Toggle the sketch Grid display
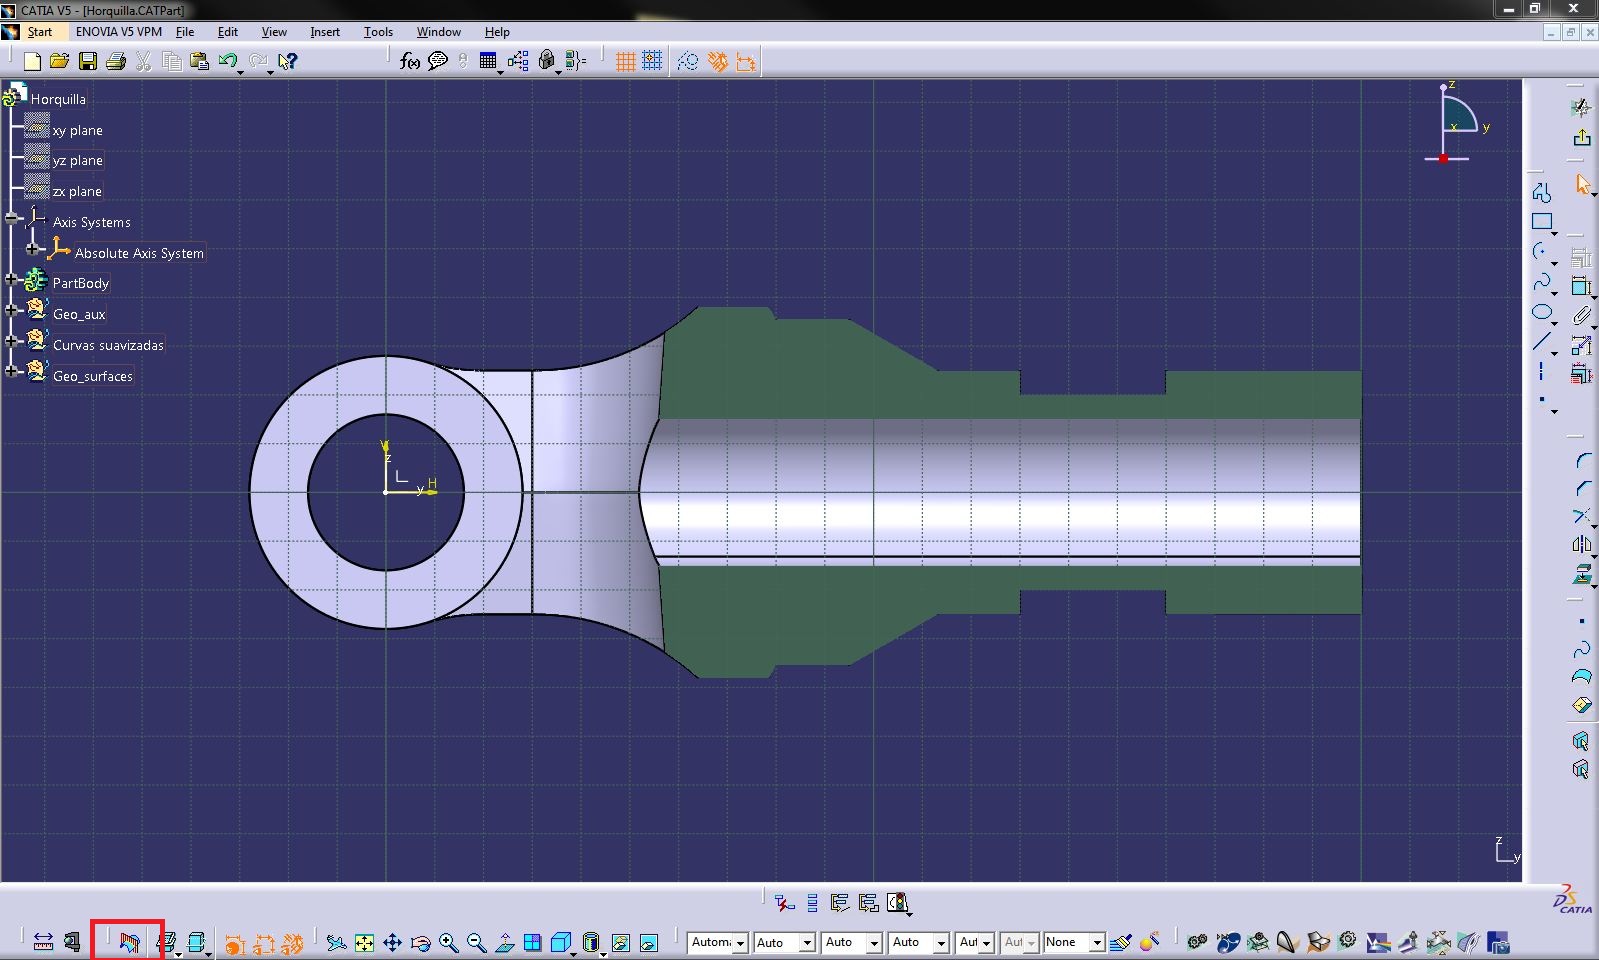 click(625, 62)
